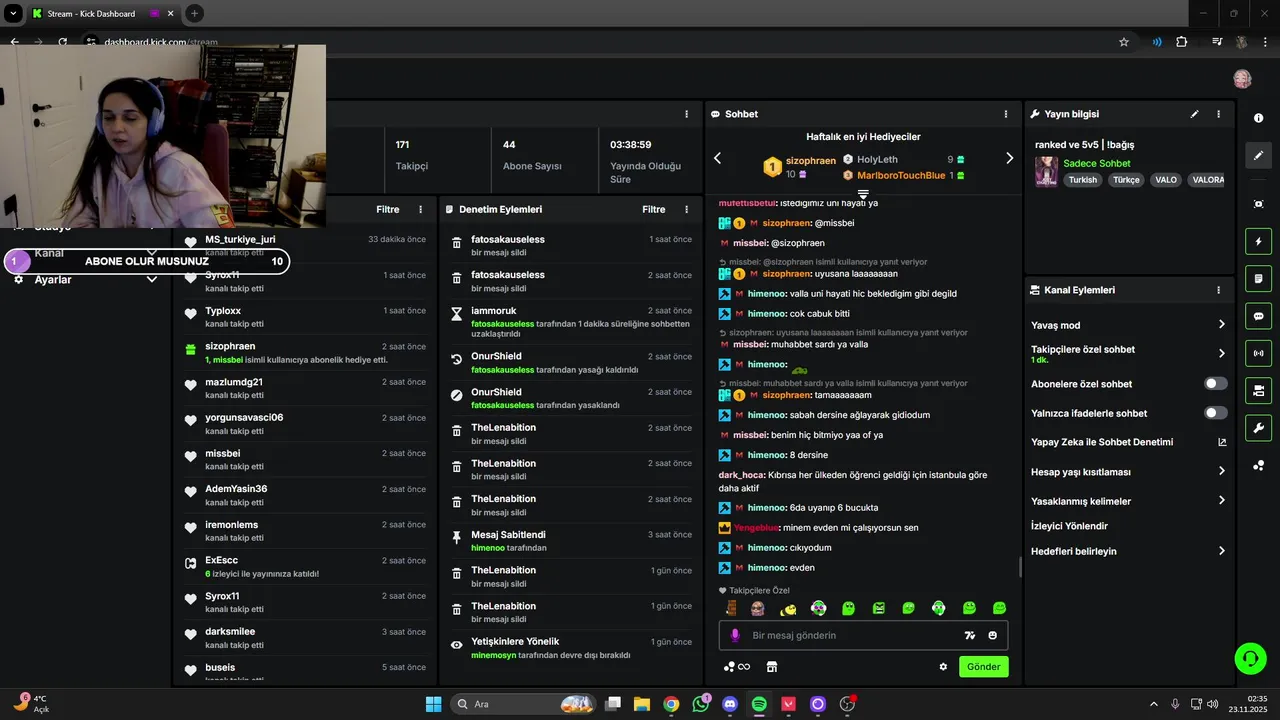Viewport: 1280px width, 720px height.
Task: Toggle Yalnızca ifadelerle sohbet switch
Action: [x=1216, y=413]
